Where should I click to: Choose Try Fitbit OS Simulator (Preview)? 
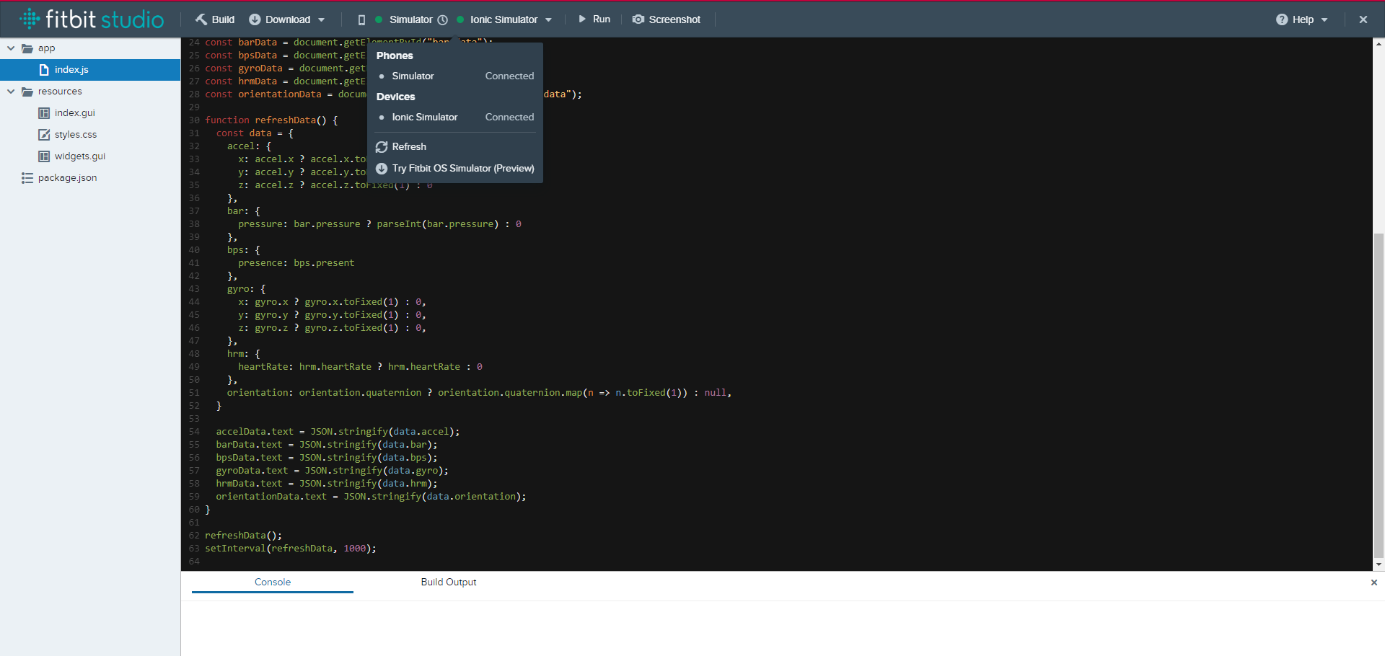click(x=463, y=168)
